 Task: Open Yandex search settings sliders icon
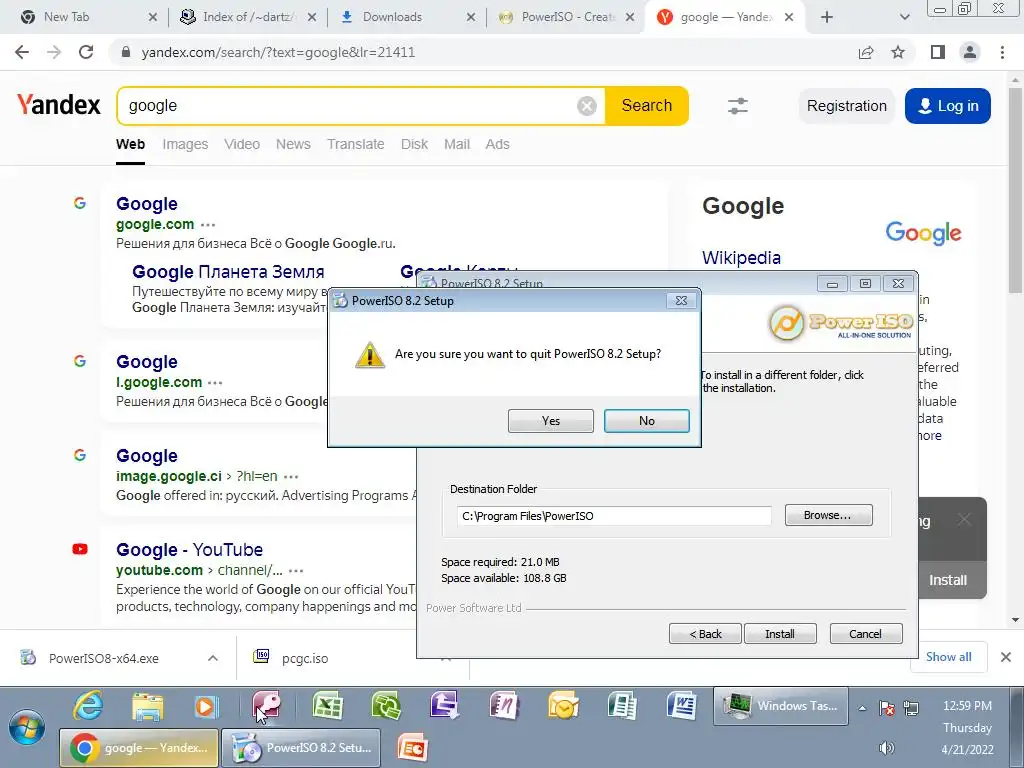(738, 106)
